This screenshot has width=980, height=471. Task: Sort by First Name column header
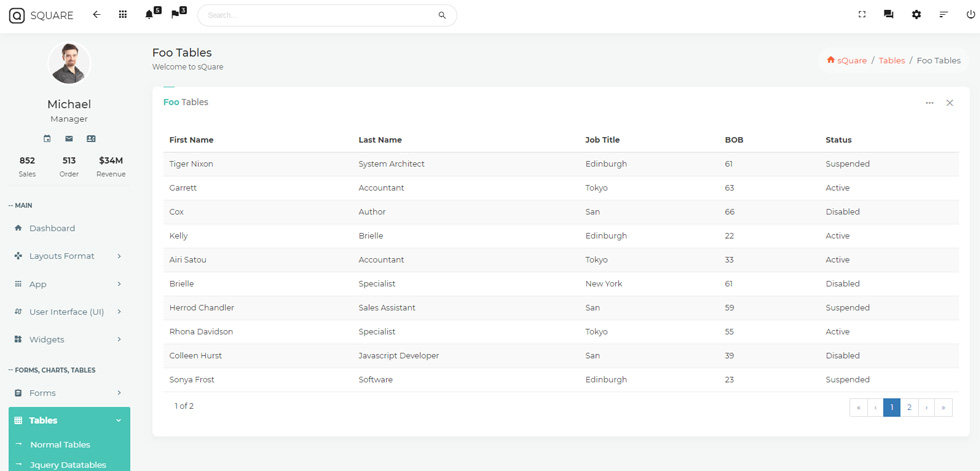[x=191, y=140]
